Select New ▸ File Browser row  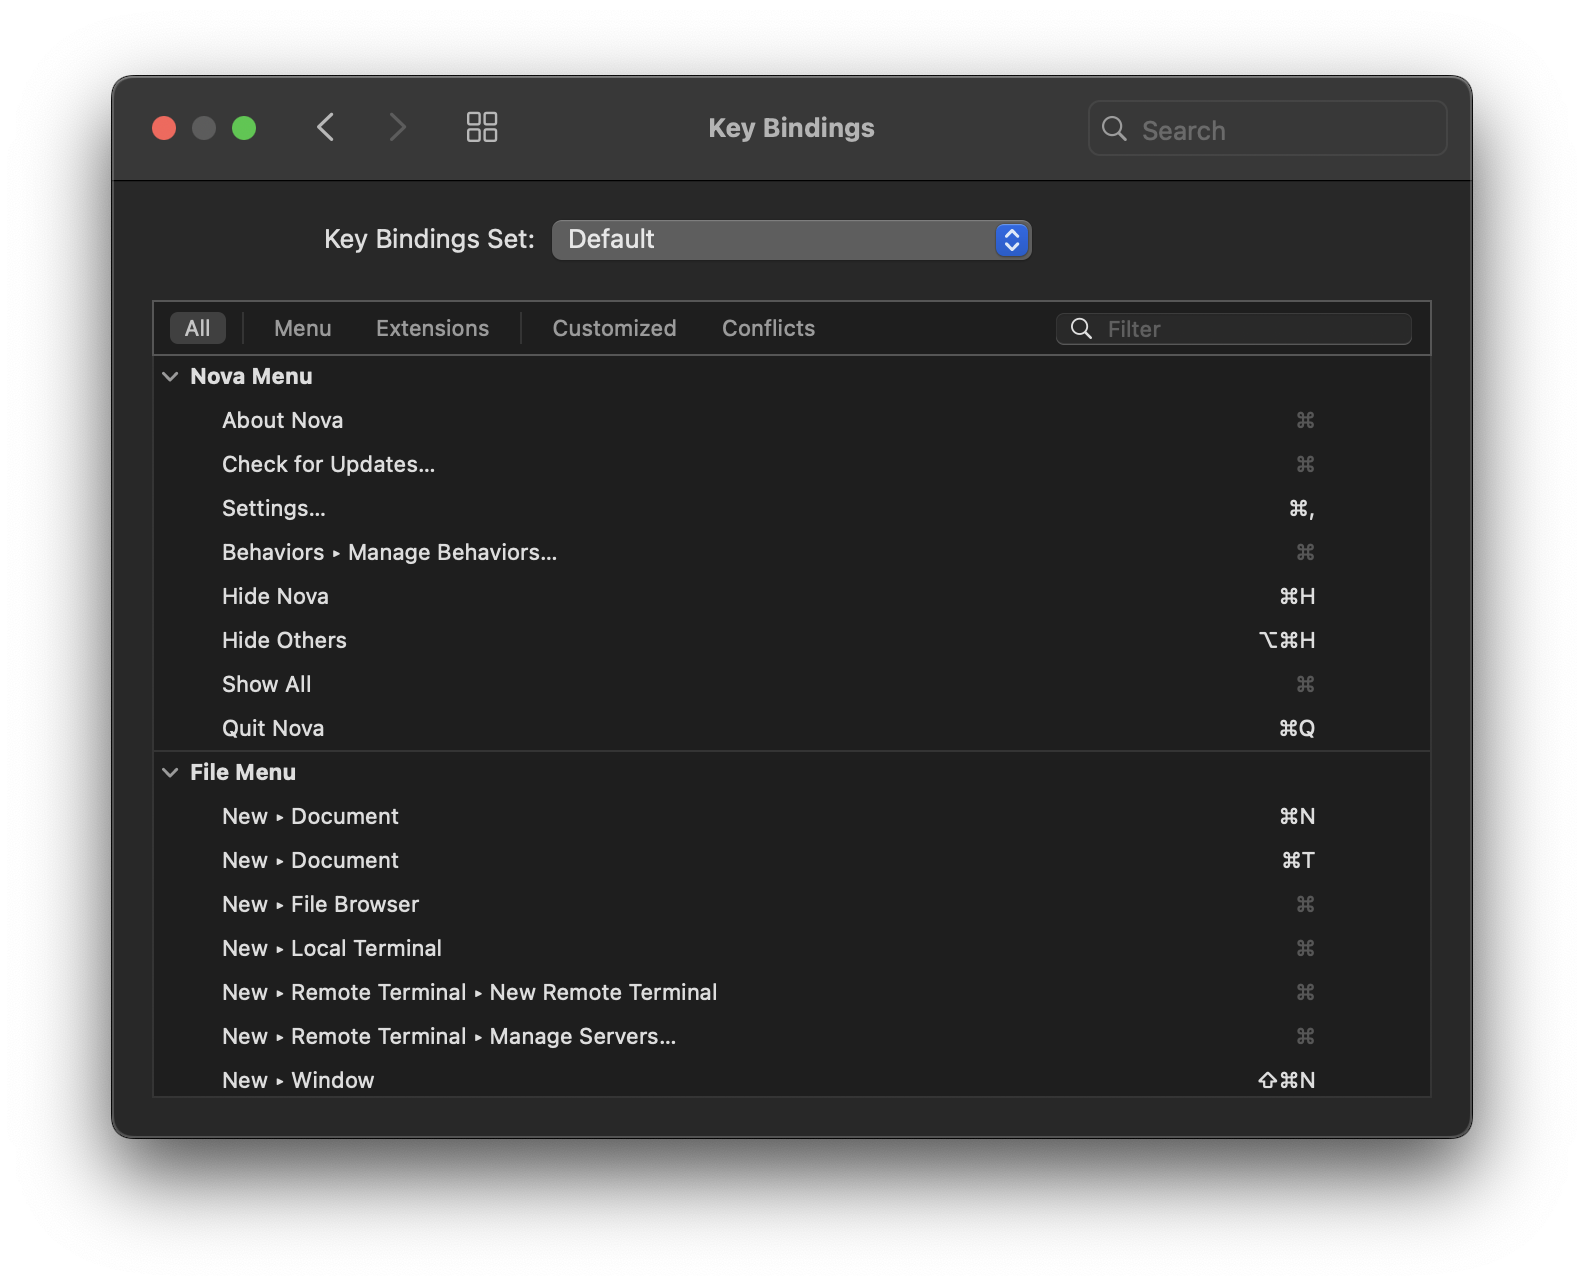(x=791, y=905)
